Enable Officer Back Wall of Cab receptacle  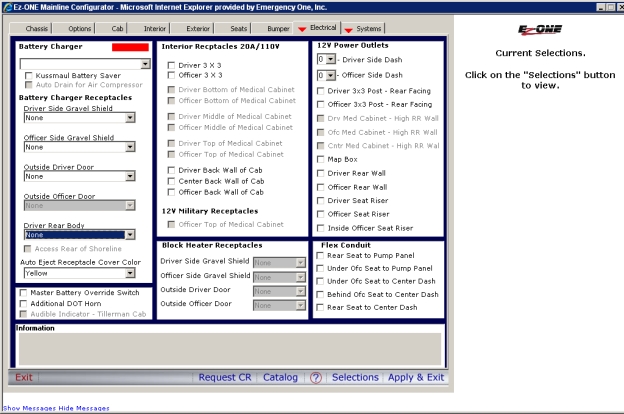pos(171,192)
